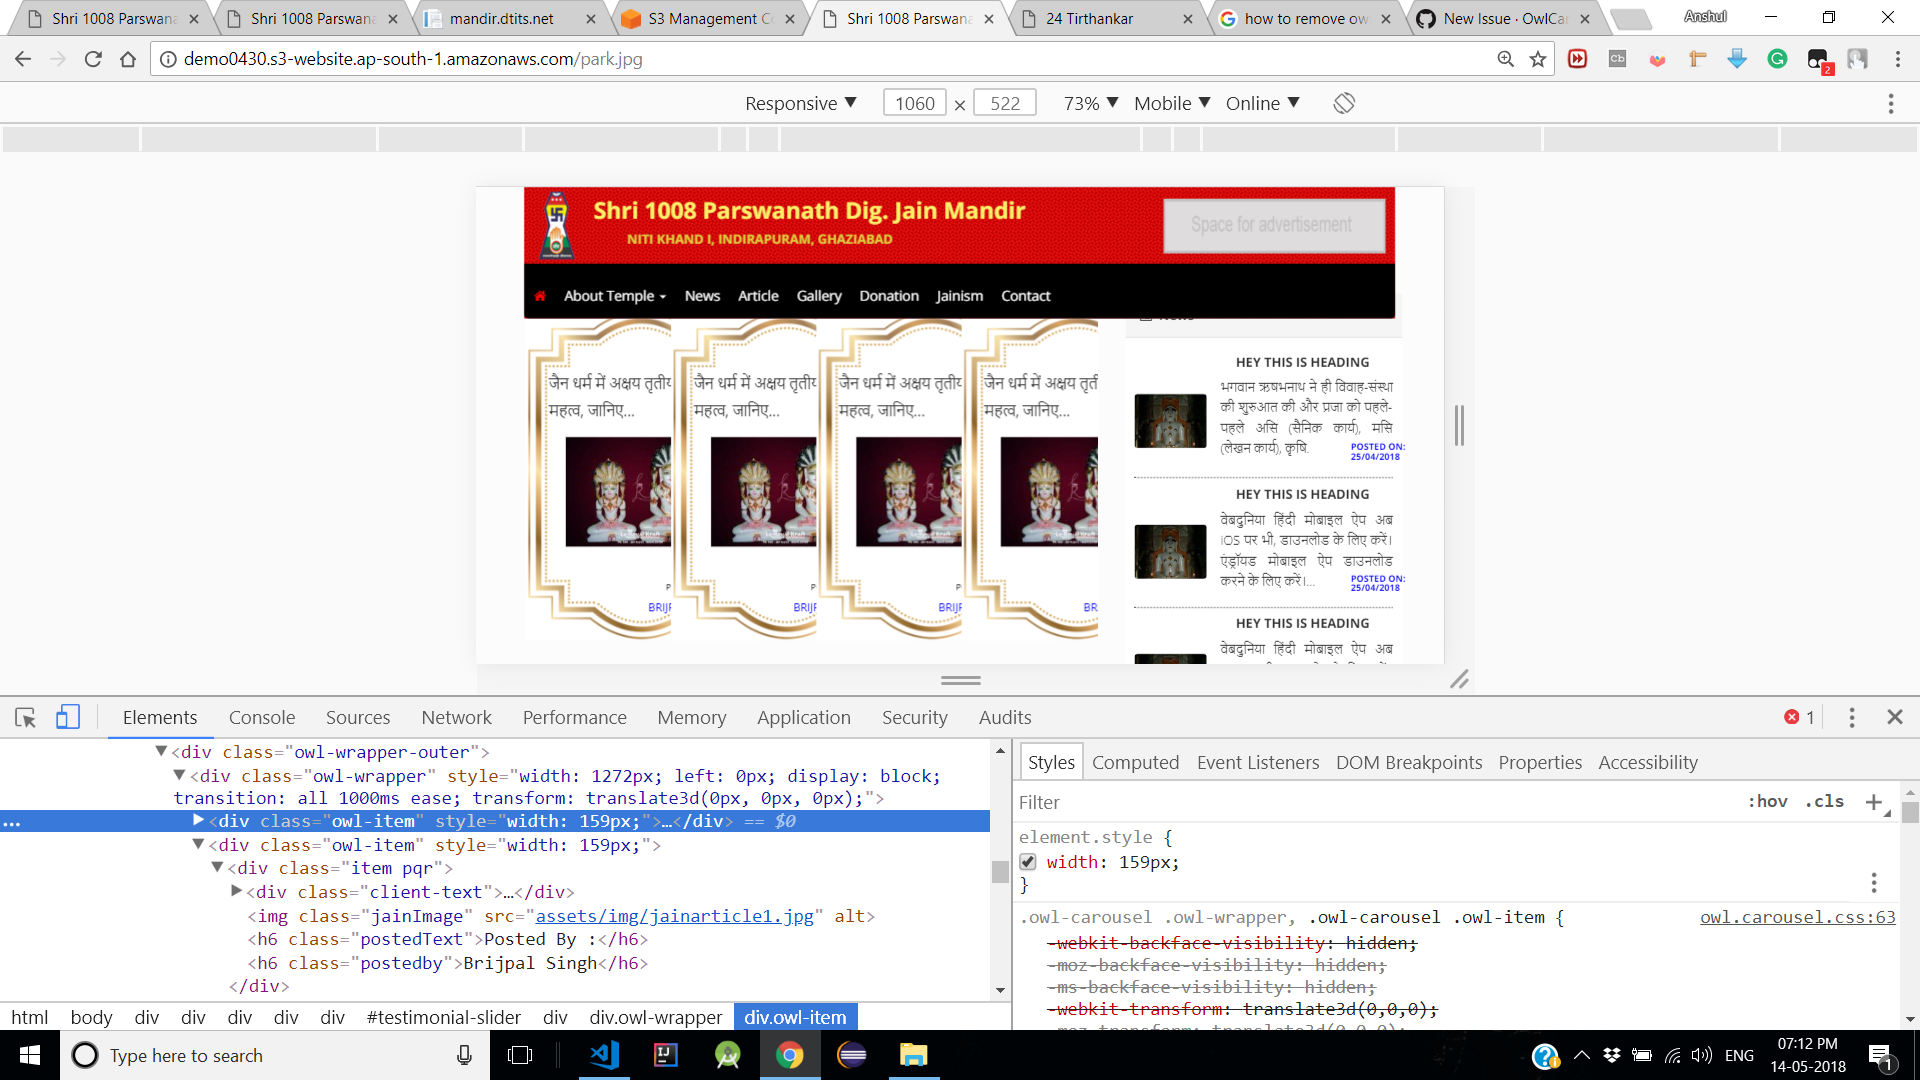This screenshot has width=1920, height=1080.
Task: Open the owl.carousel.css:63 source link
Action: (1796, 917)
